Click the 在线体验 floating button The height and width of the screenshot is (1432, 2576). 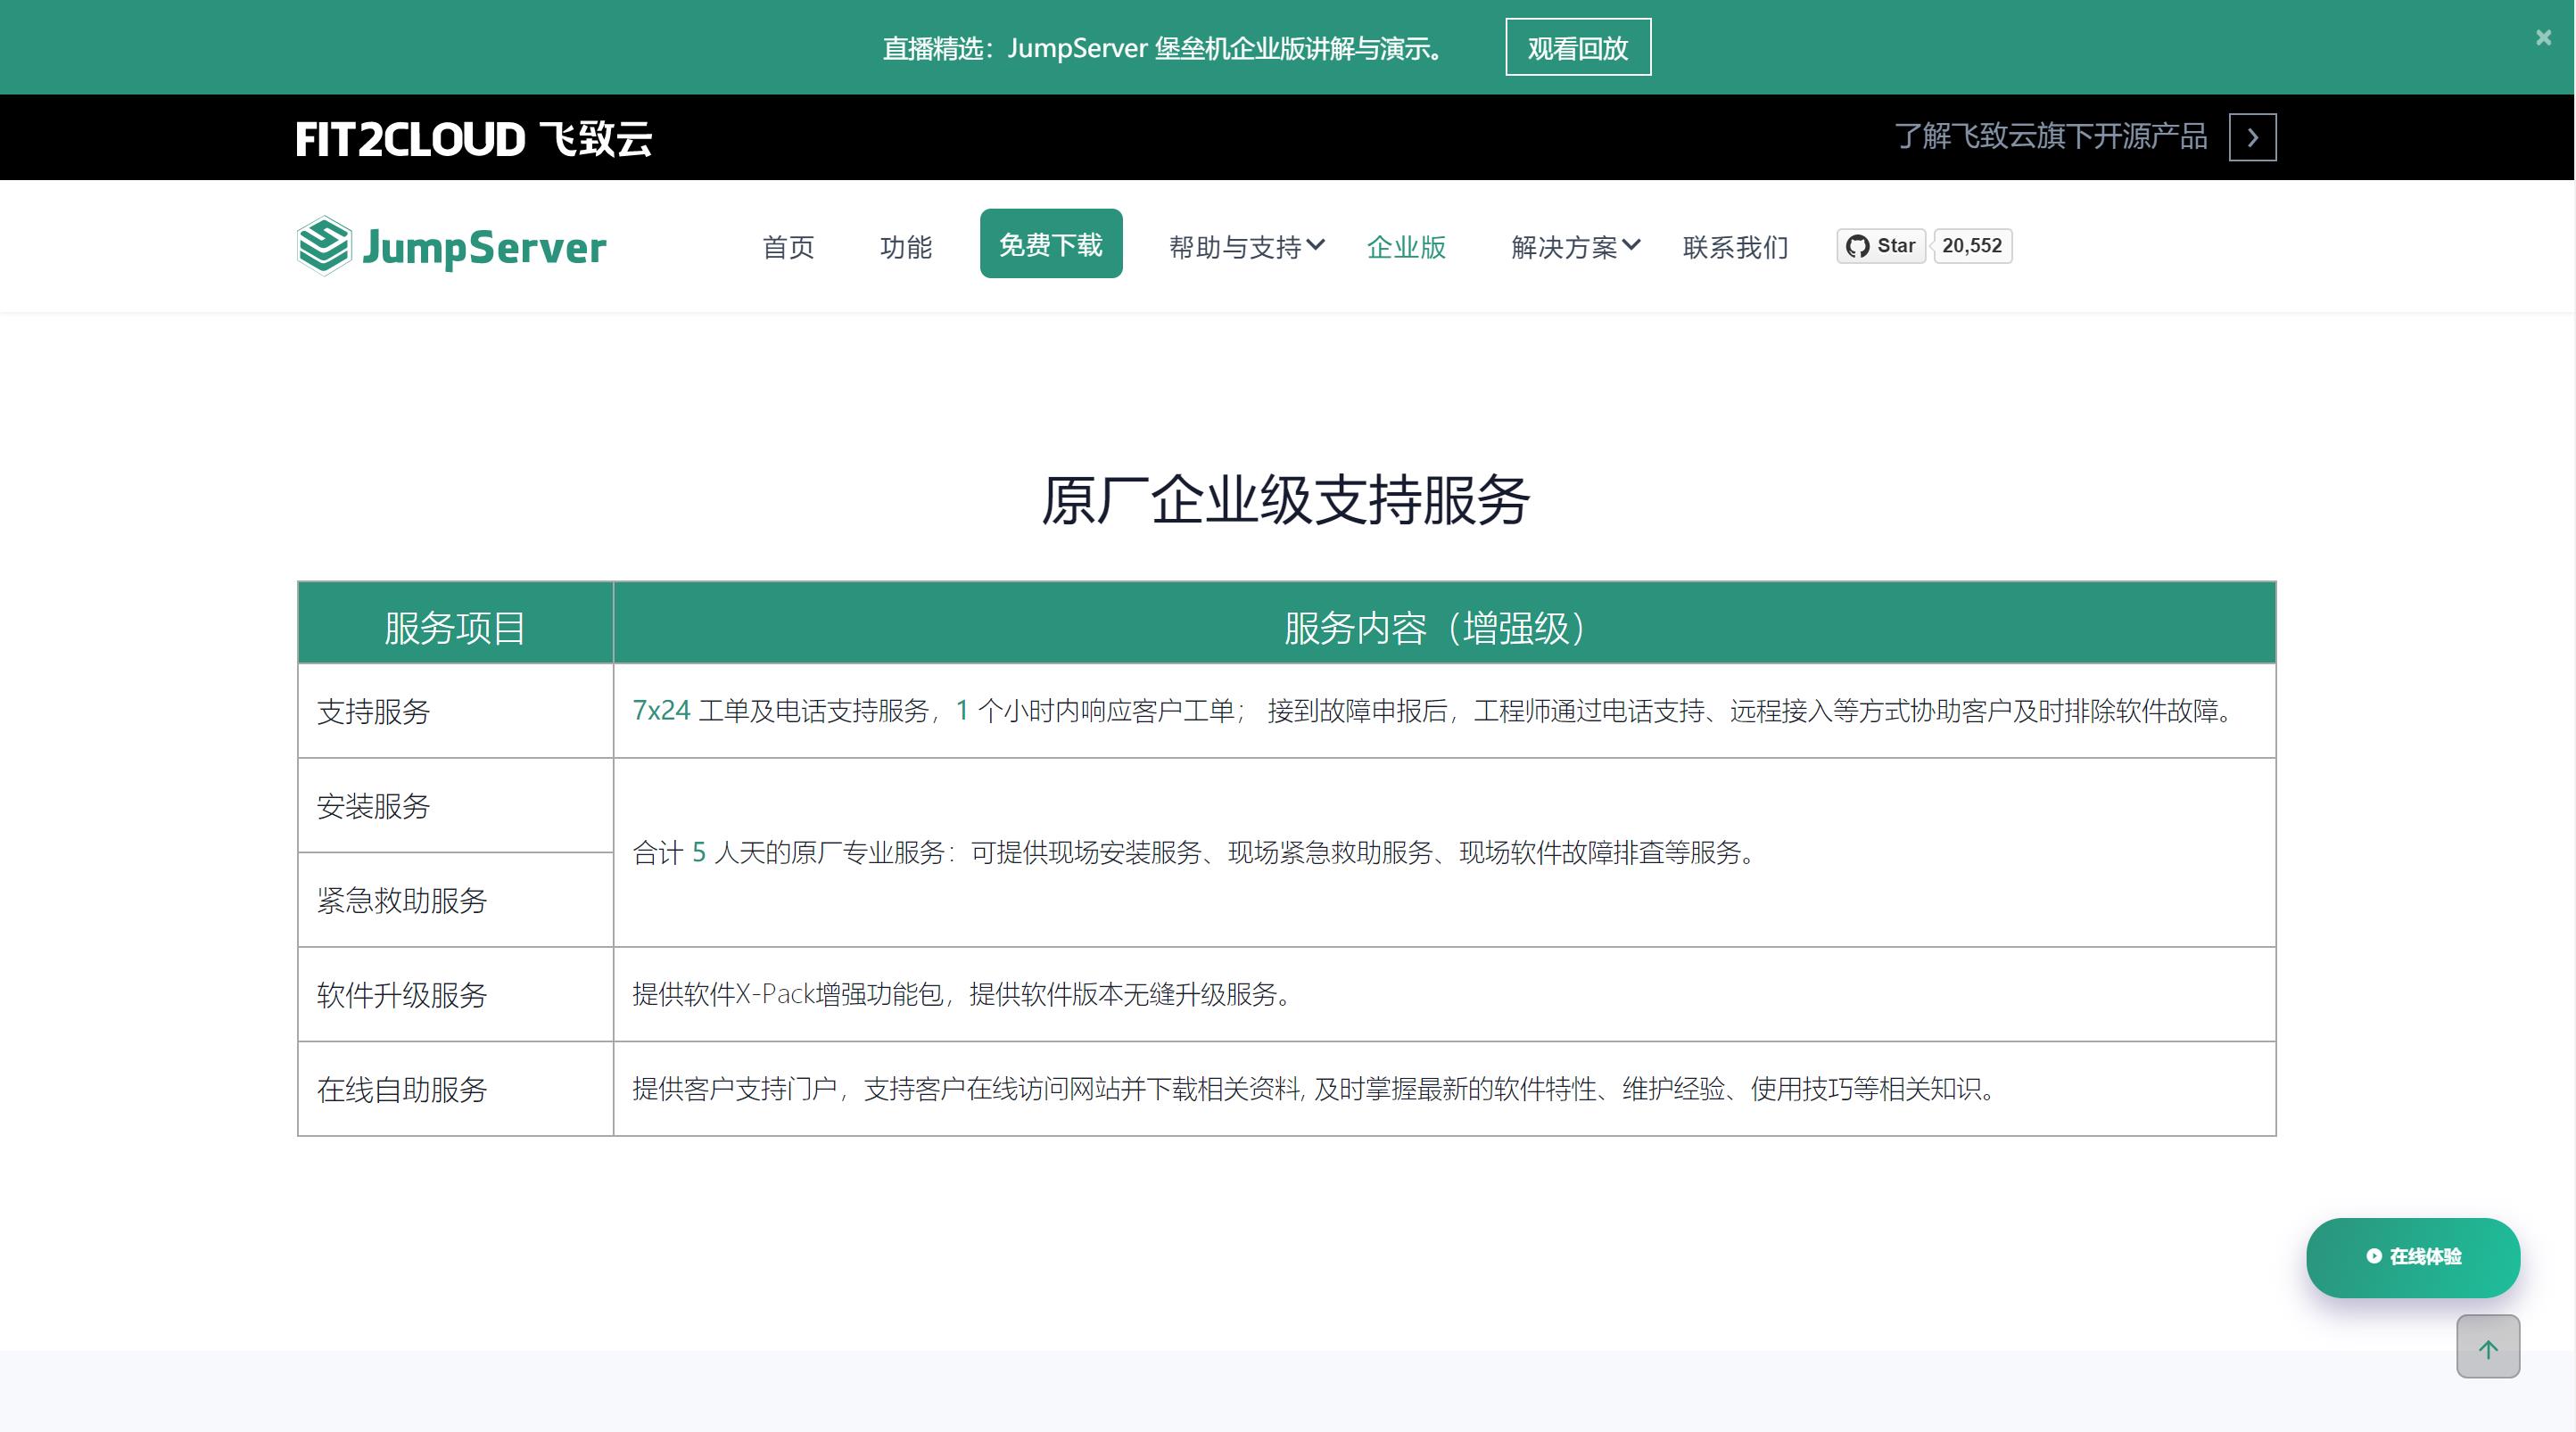tap(2413, 1257)
